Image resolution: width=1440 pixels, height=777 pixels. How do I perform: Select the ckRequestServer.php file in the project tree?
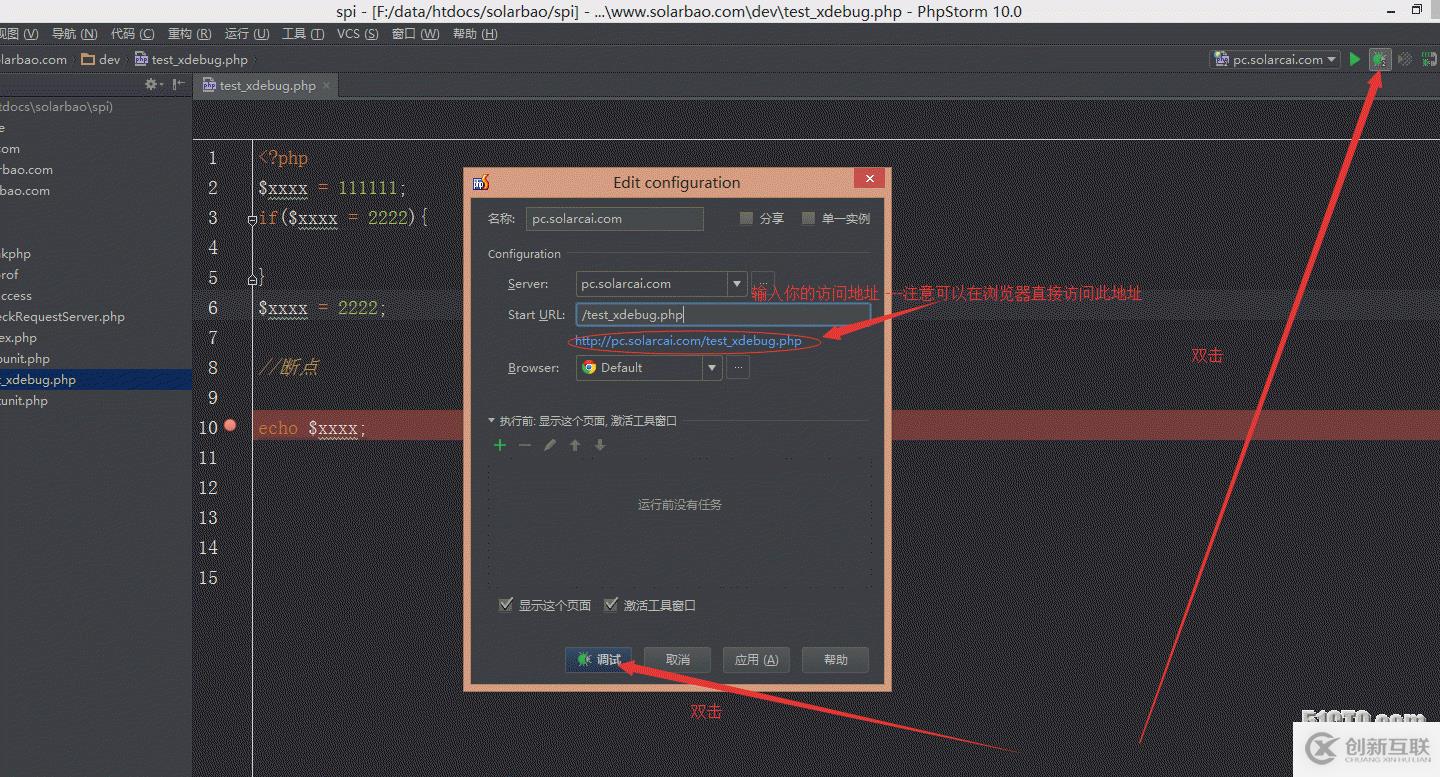62,317
